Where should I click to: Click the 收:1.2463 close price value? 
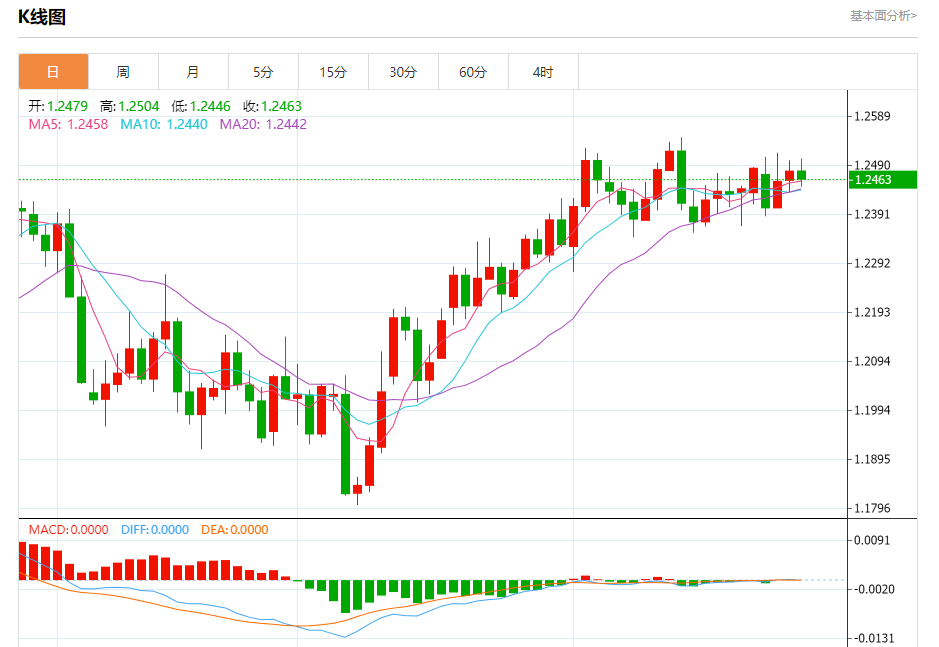pos(272,106)
